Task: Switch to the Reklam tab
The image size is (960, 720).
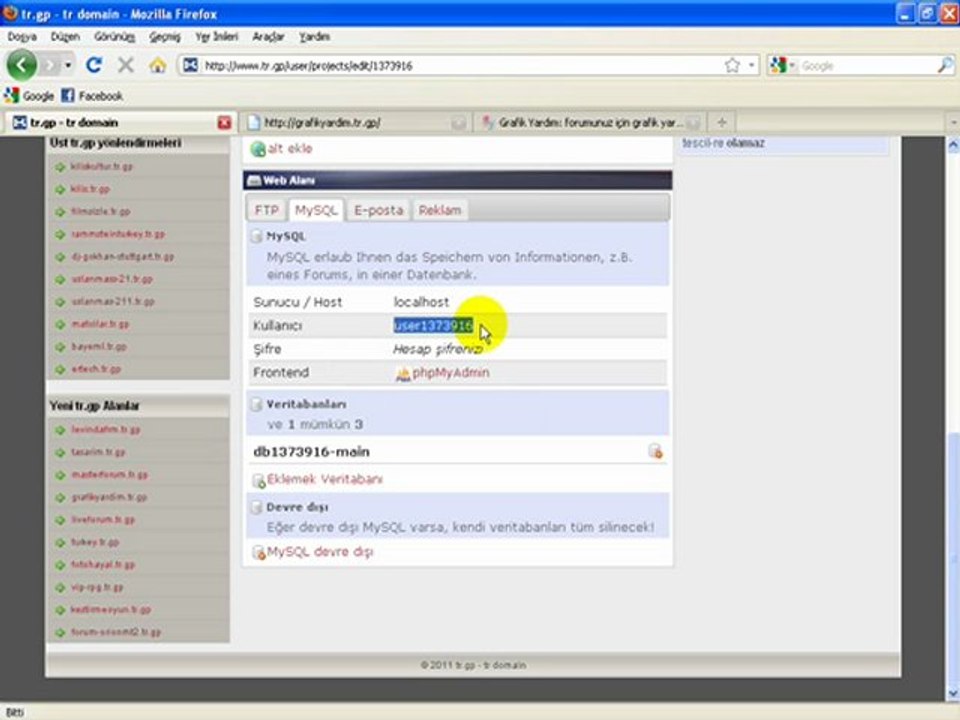Action: pos(440,210)
